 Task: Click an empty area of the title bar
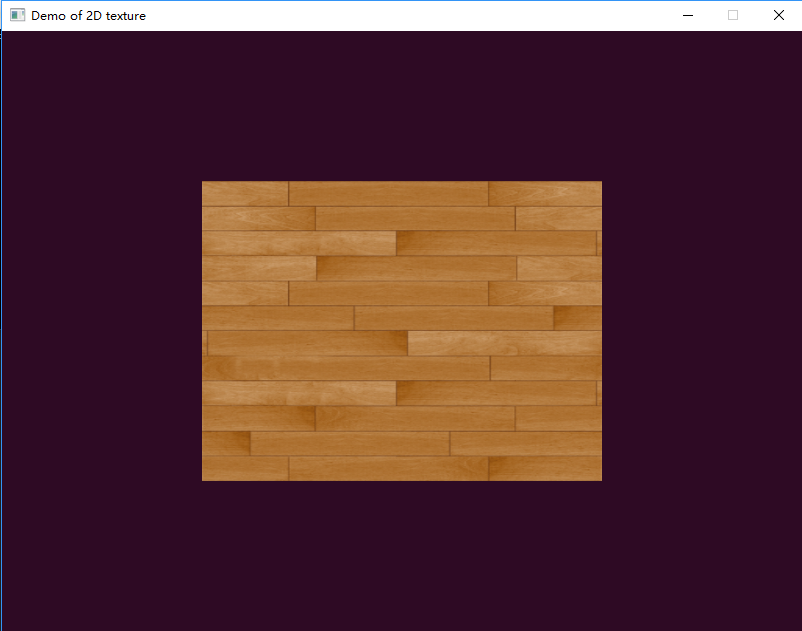400,15
